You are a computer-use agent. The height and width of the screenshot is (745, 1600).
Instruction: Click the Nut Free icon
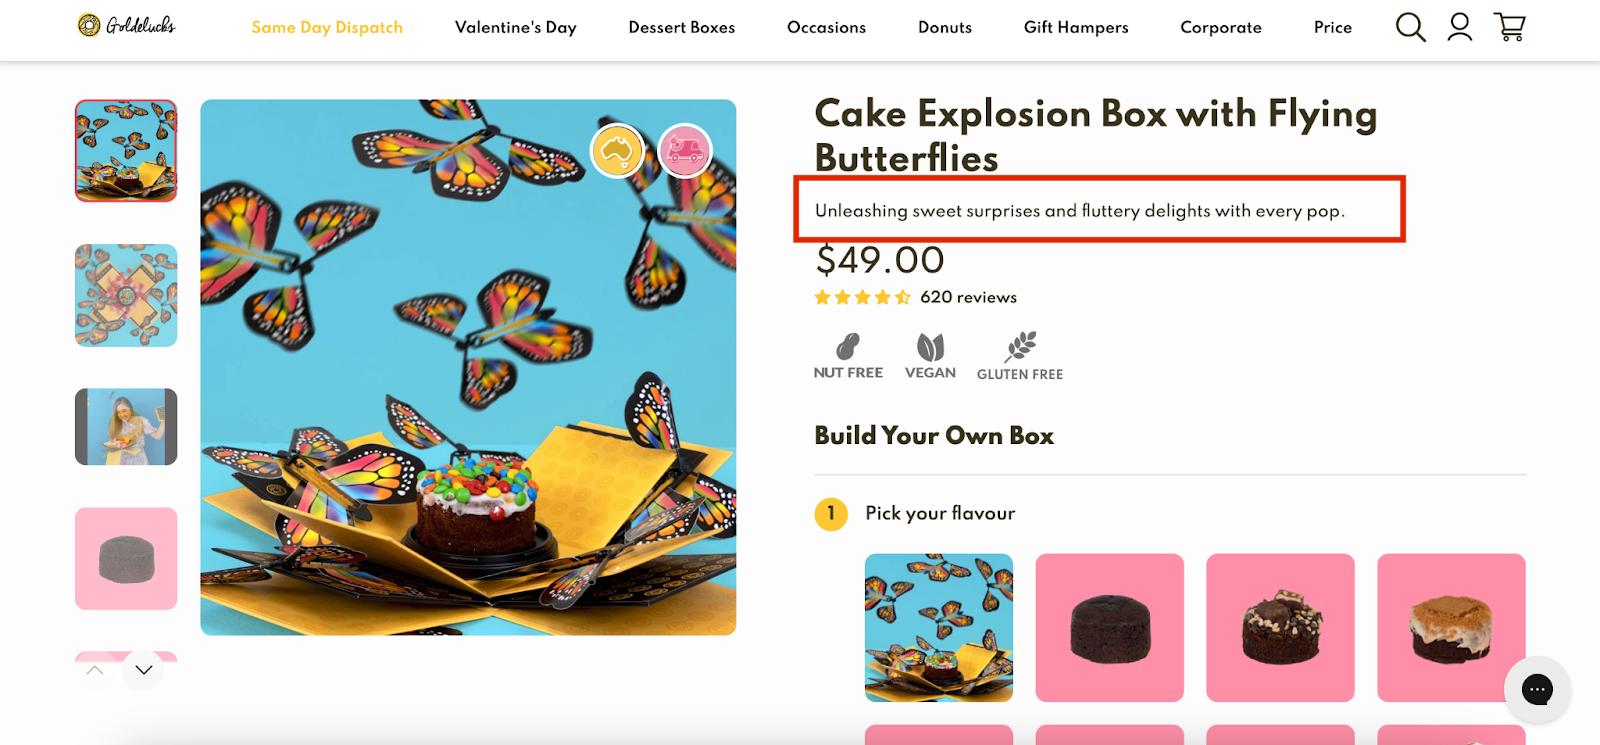(848, 347)
